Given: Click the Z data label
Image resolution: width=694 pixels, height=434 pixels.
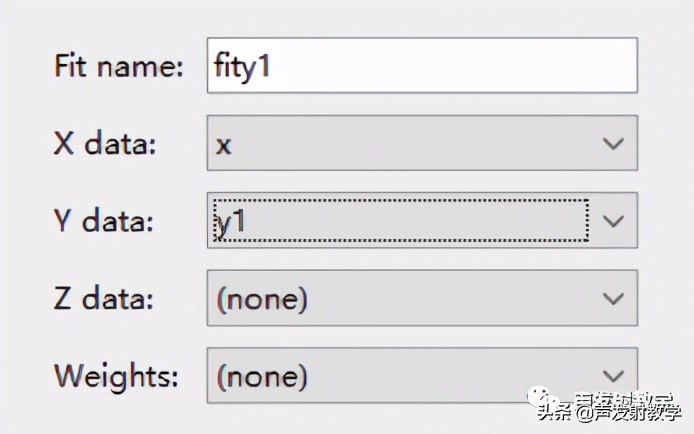Looking at the screenshot, I should pyautogui.click(x=104, y=298).
